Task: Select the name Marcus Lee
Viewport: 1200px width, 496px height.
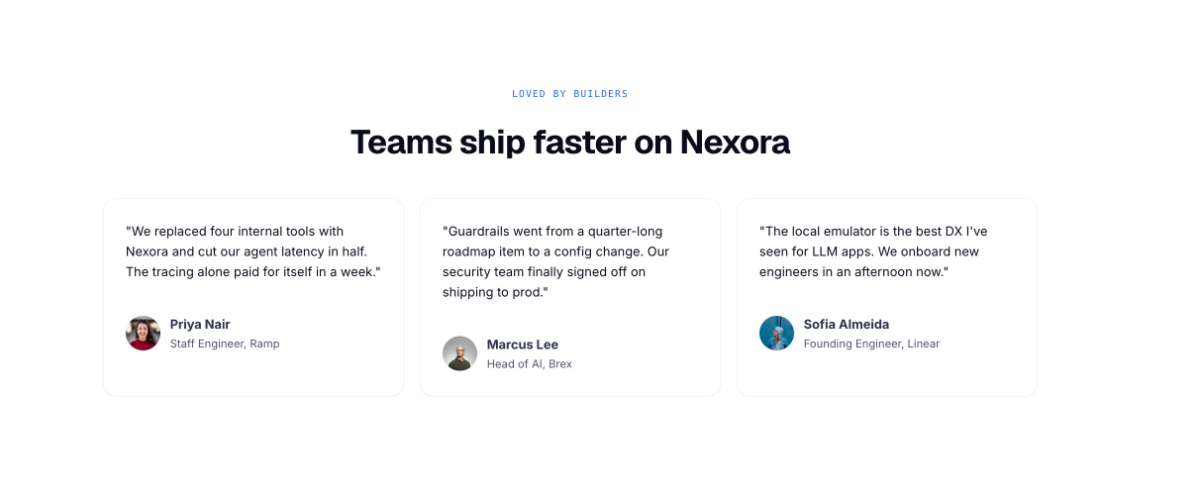Action: point(523,344)
